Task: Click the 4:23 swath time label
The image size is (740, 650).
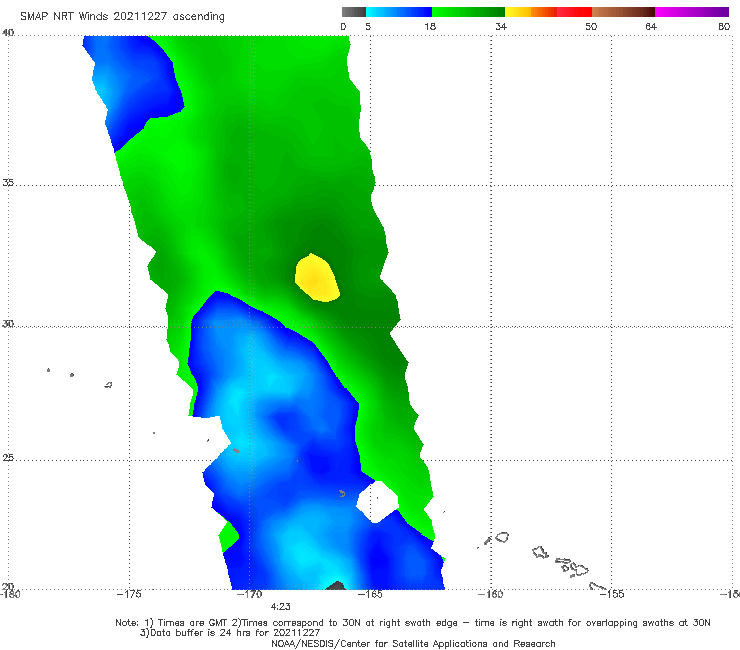Action: click(280, 607)
